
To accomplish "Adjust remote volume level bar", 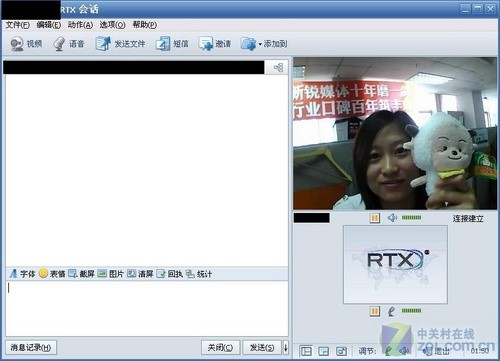I will 411,218.
